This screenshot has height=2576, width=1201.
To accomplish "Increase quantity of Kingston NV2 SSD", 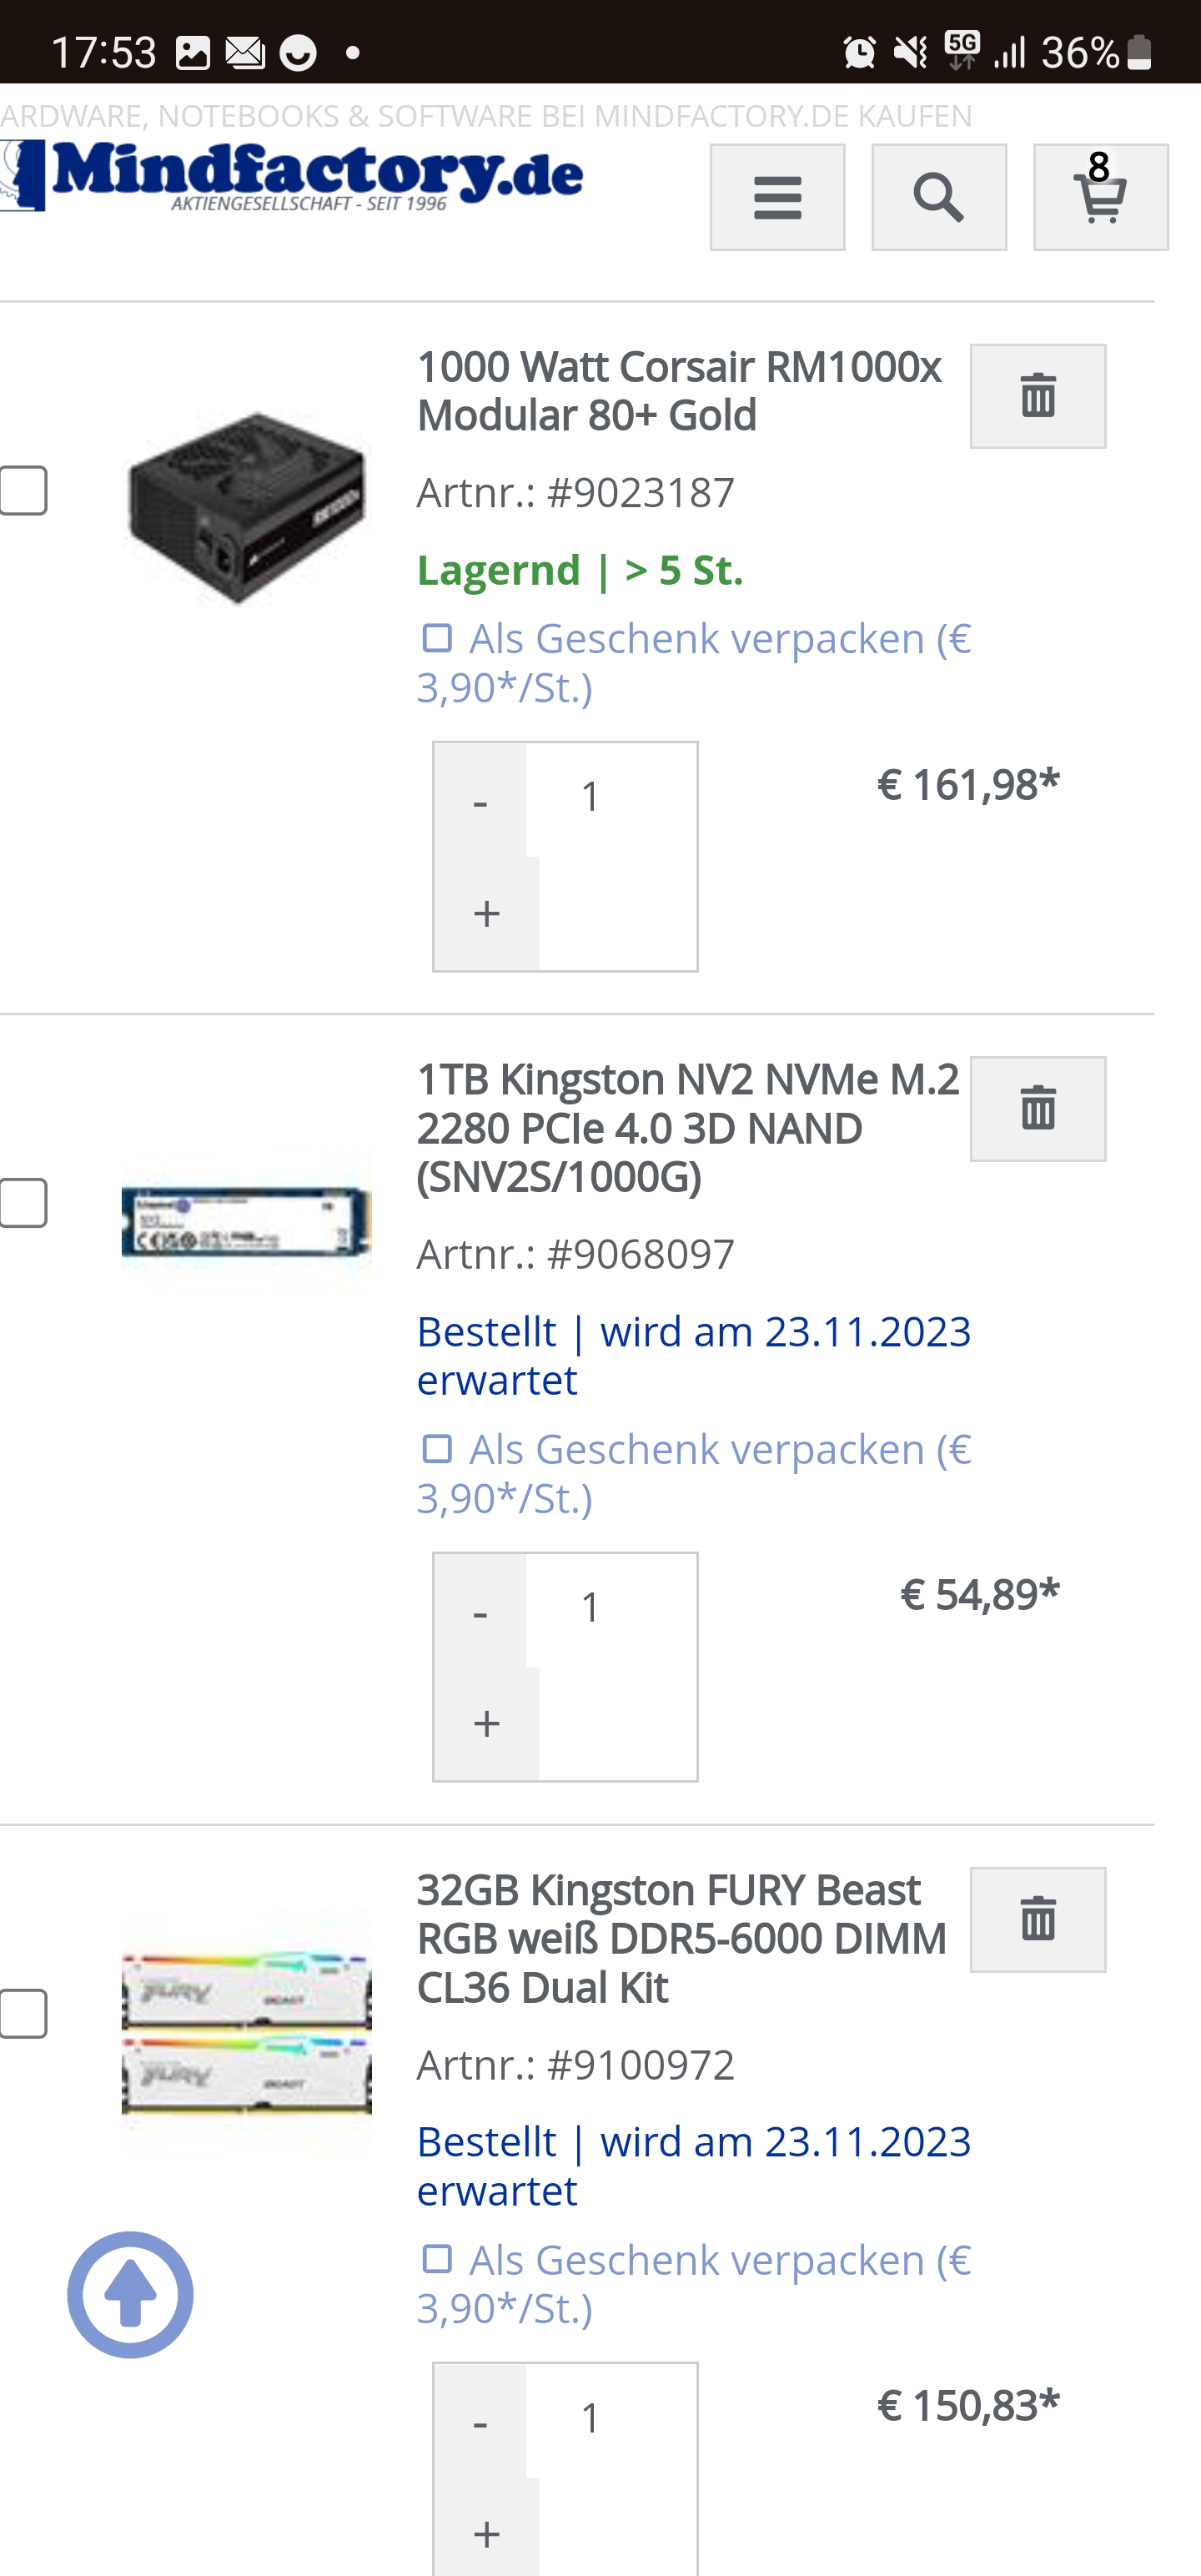I will coord(487,1724).
